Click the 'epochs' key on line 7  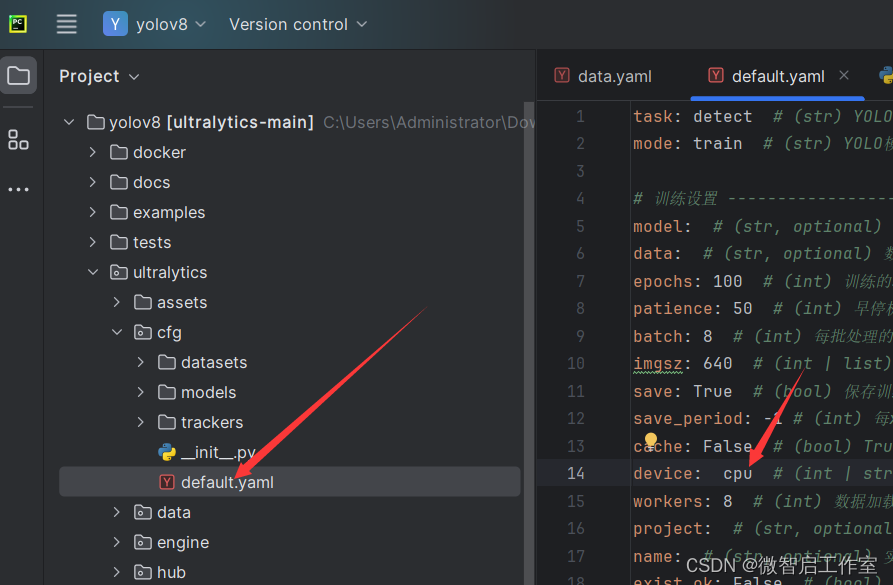[x=663, y=281]
